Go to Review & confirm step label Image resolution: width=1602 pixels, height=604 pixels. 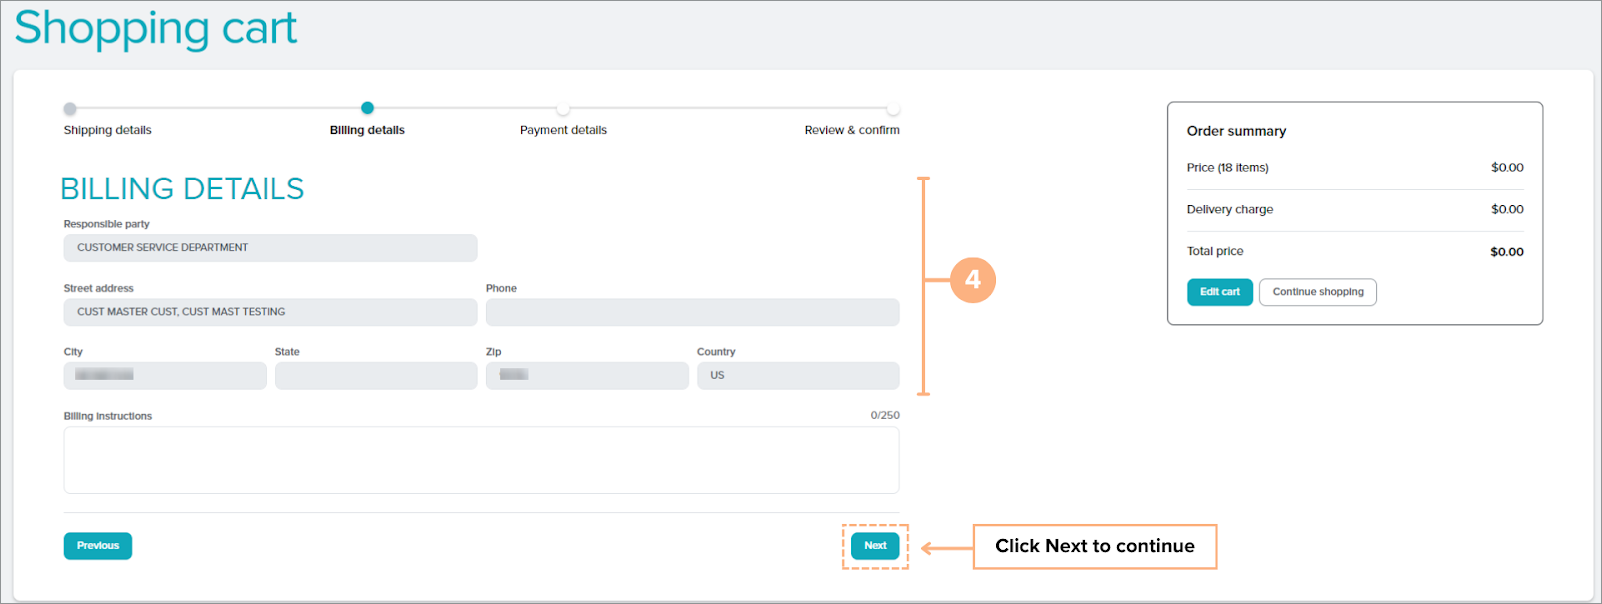851,130
